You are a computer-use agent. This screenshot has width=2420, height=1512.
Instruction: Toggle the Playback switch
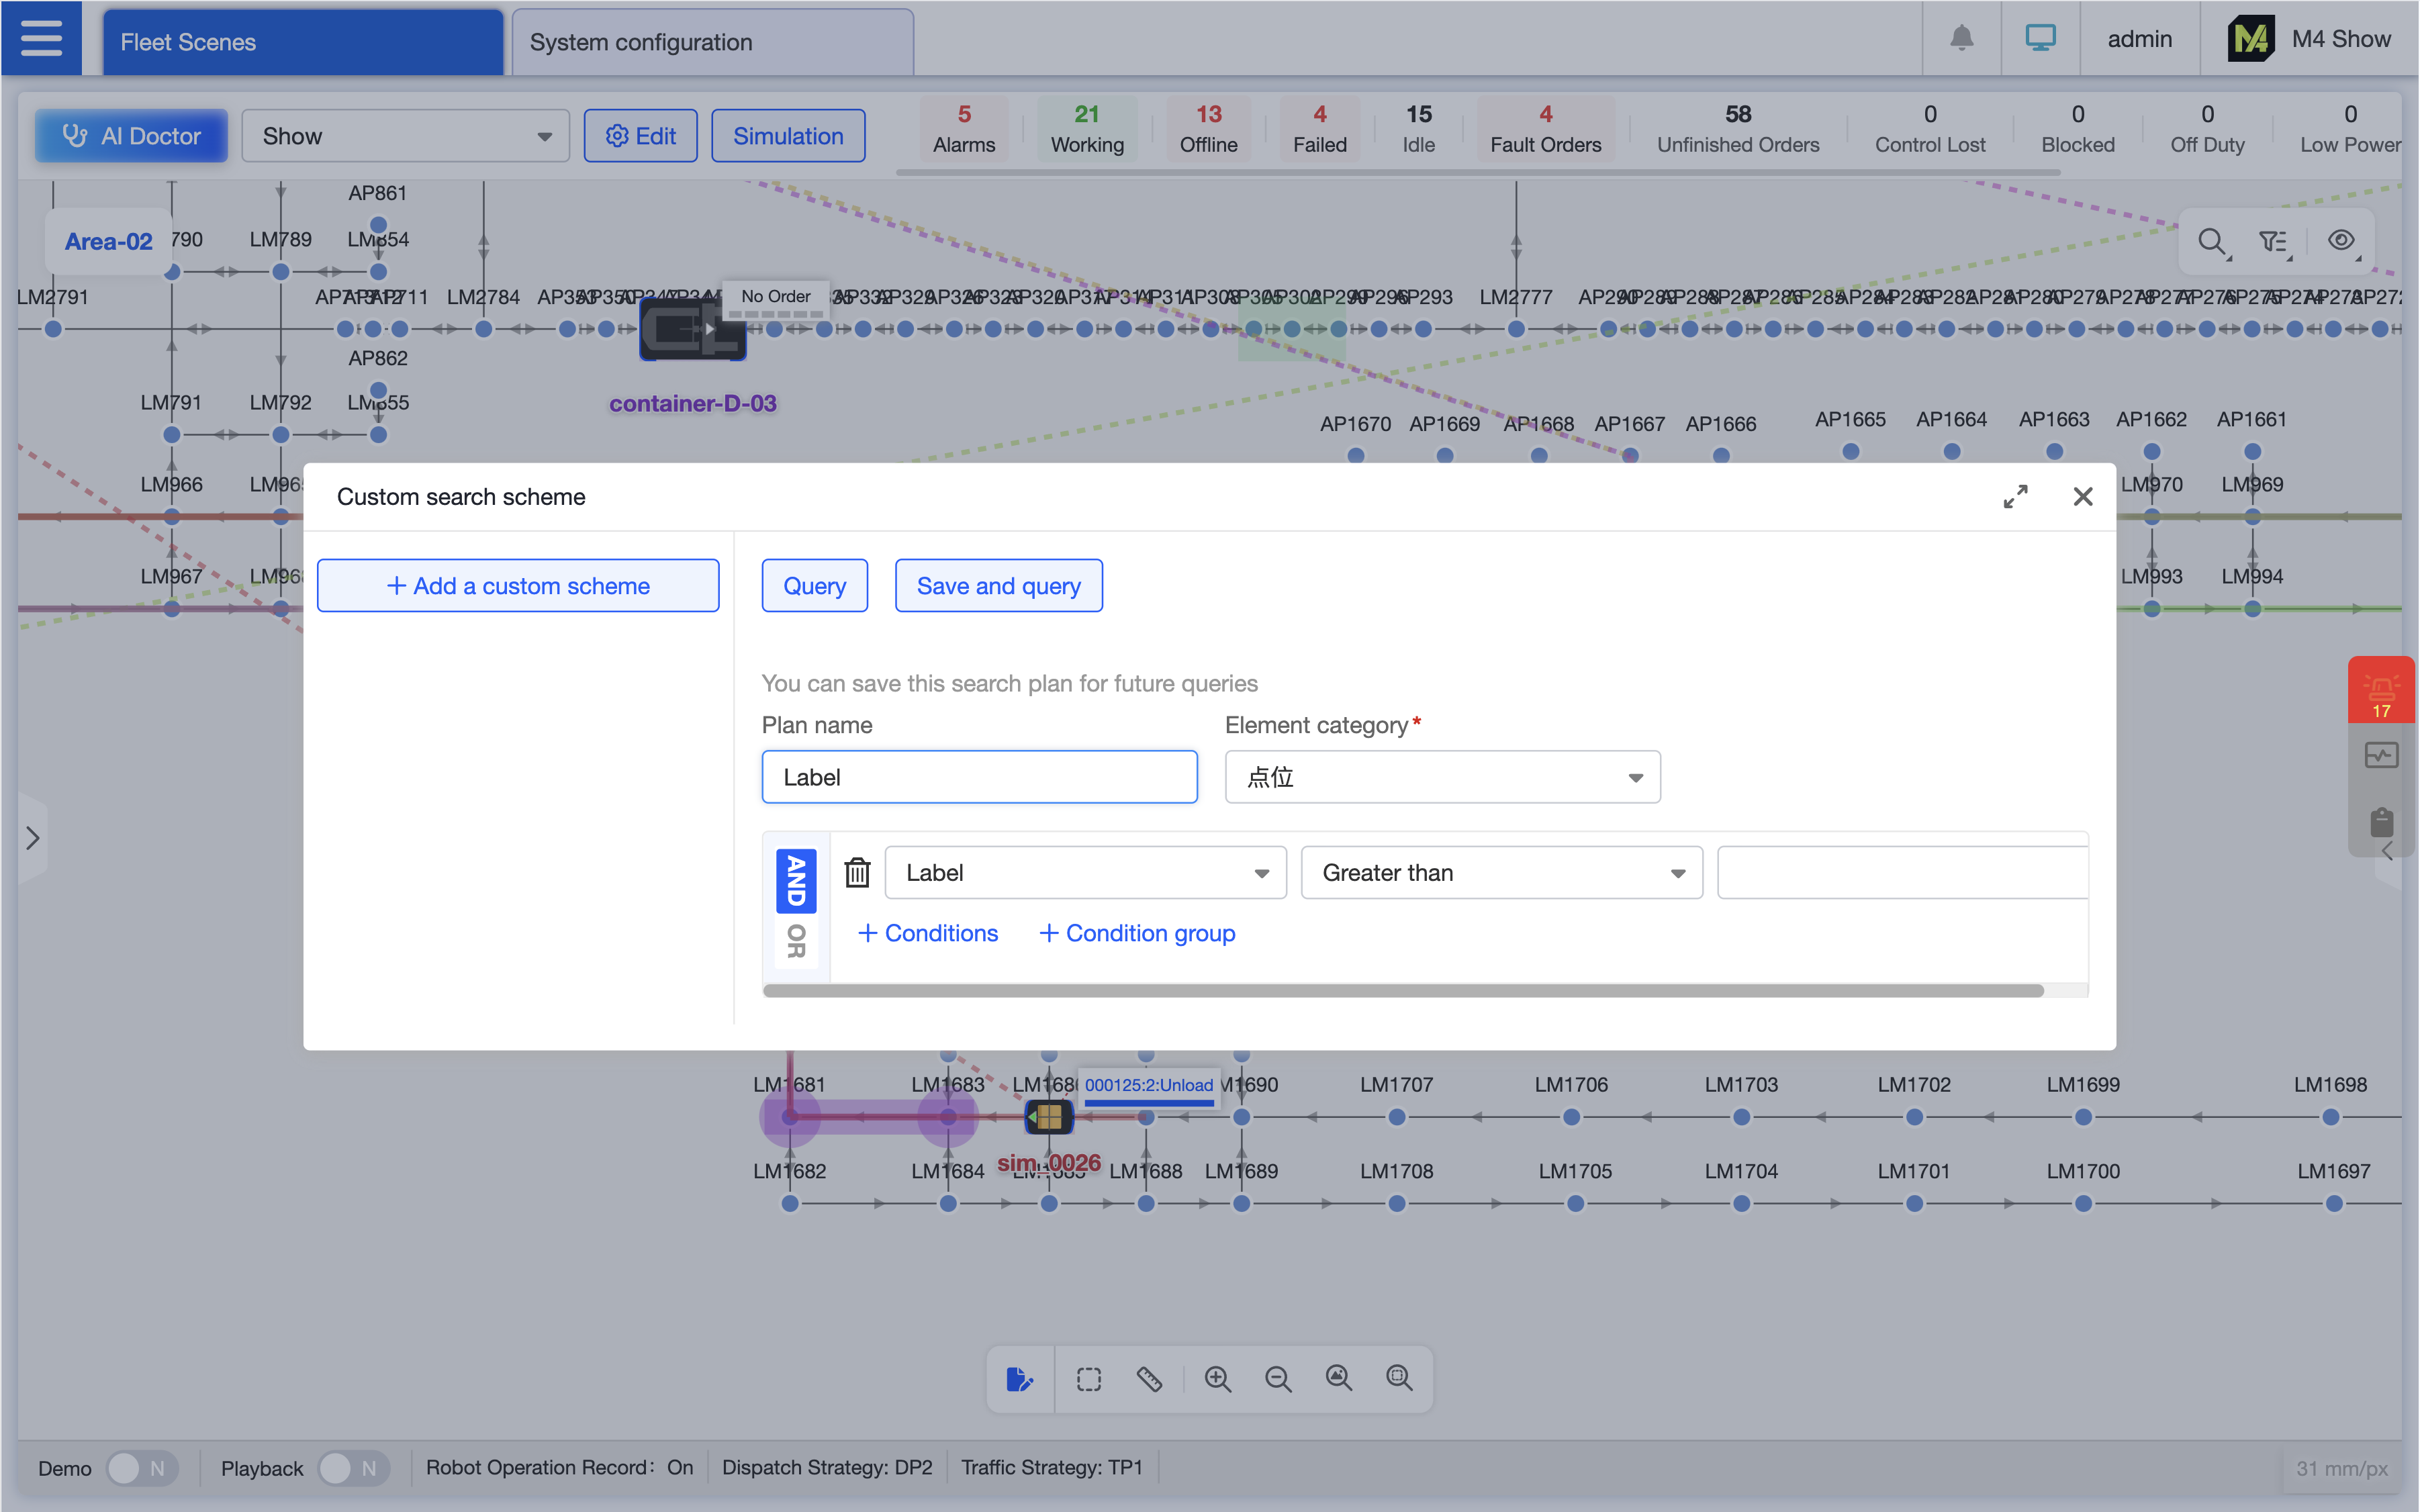353,1468
